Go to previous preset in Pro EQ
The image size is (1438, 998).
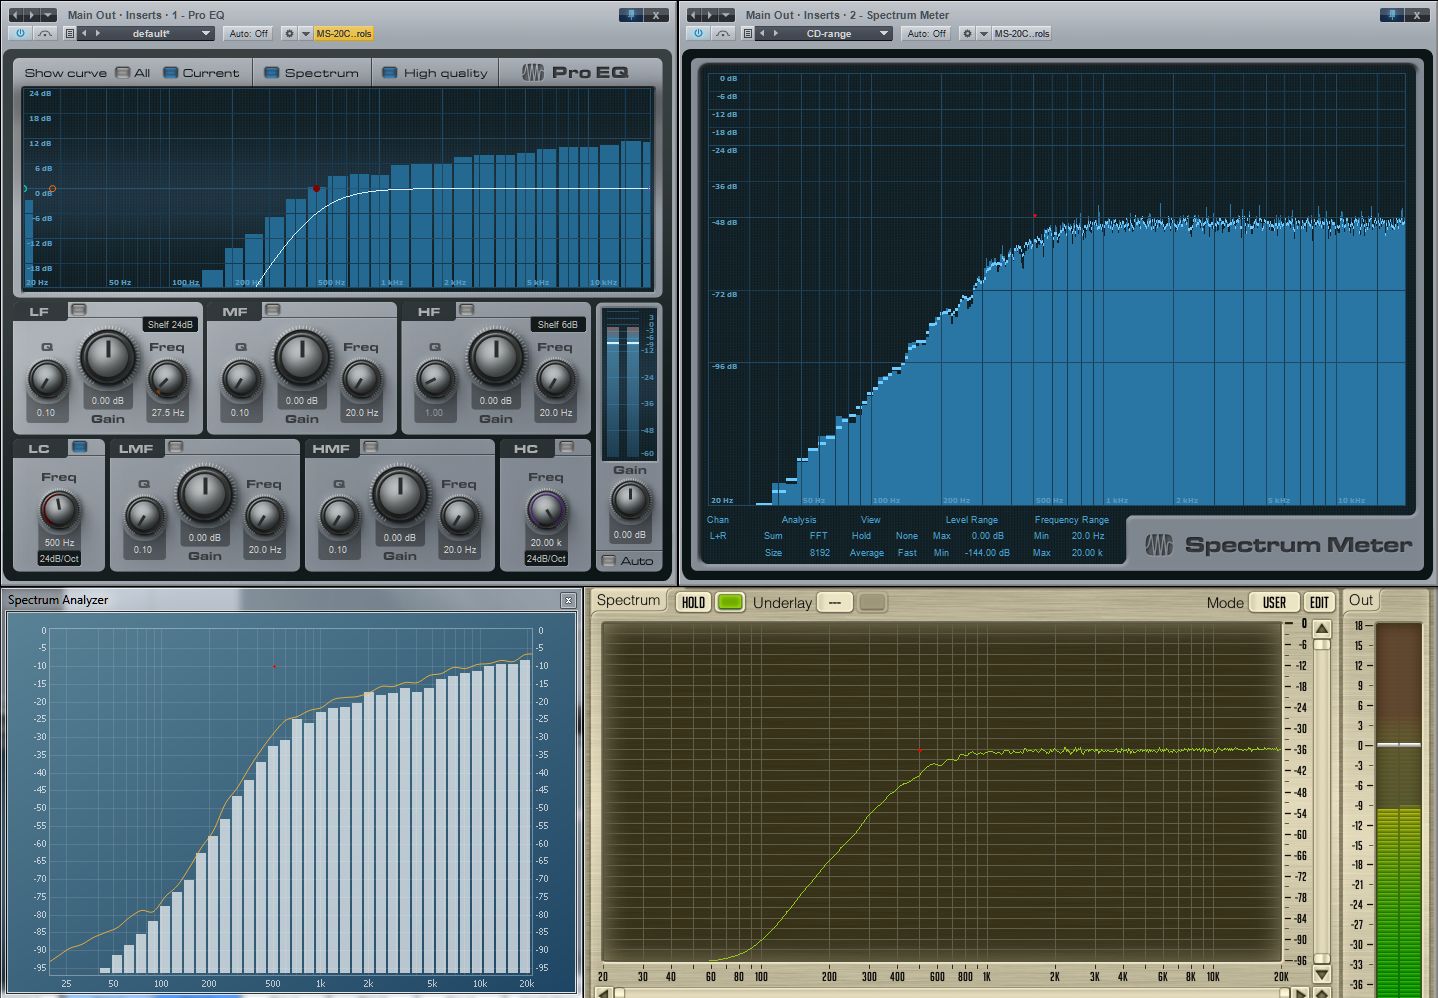point(84,33)
